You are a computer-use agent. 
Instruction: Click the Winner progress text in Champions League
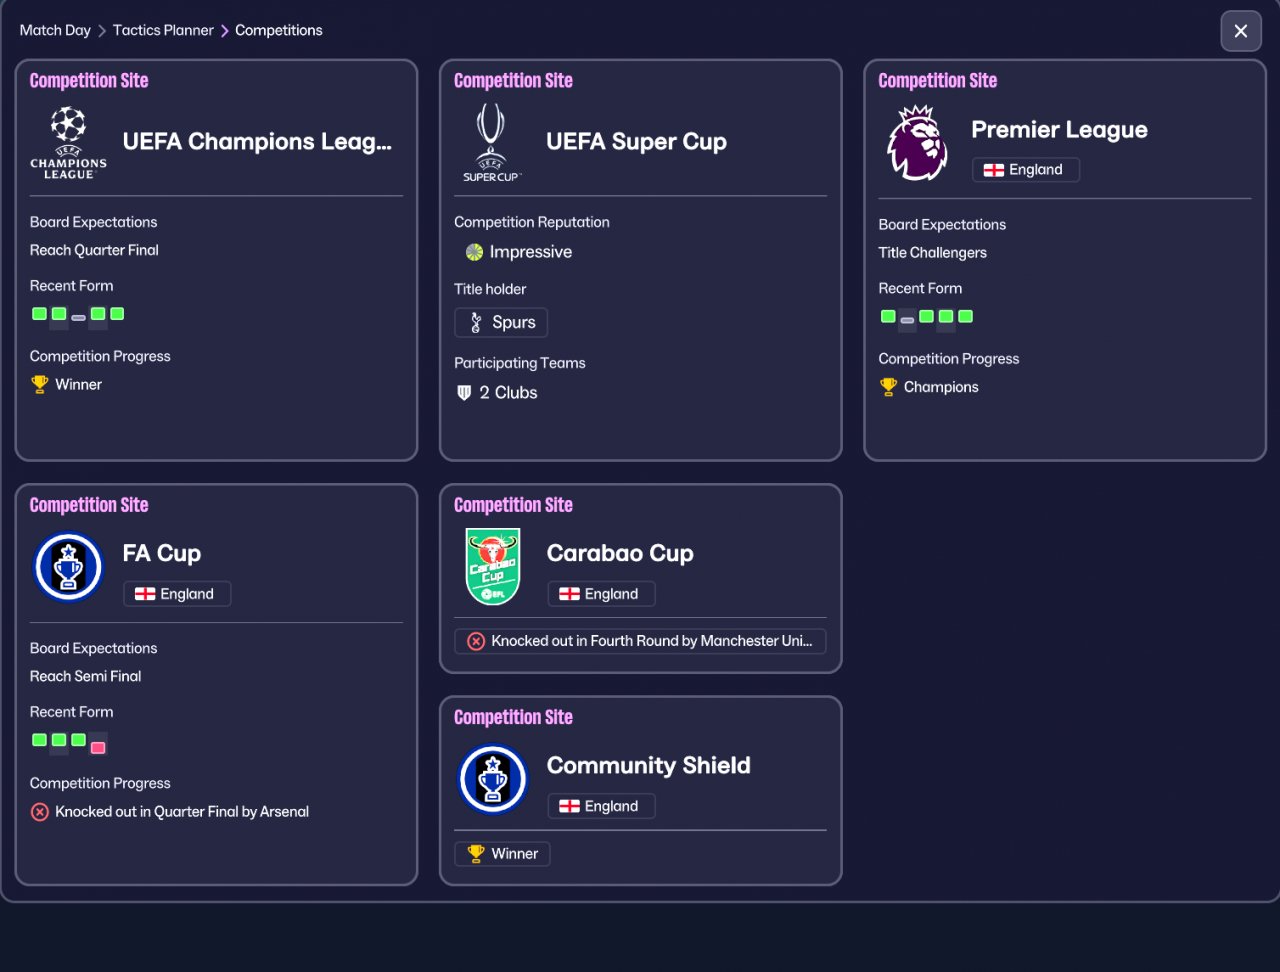point(79,384)
